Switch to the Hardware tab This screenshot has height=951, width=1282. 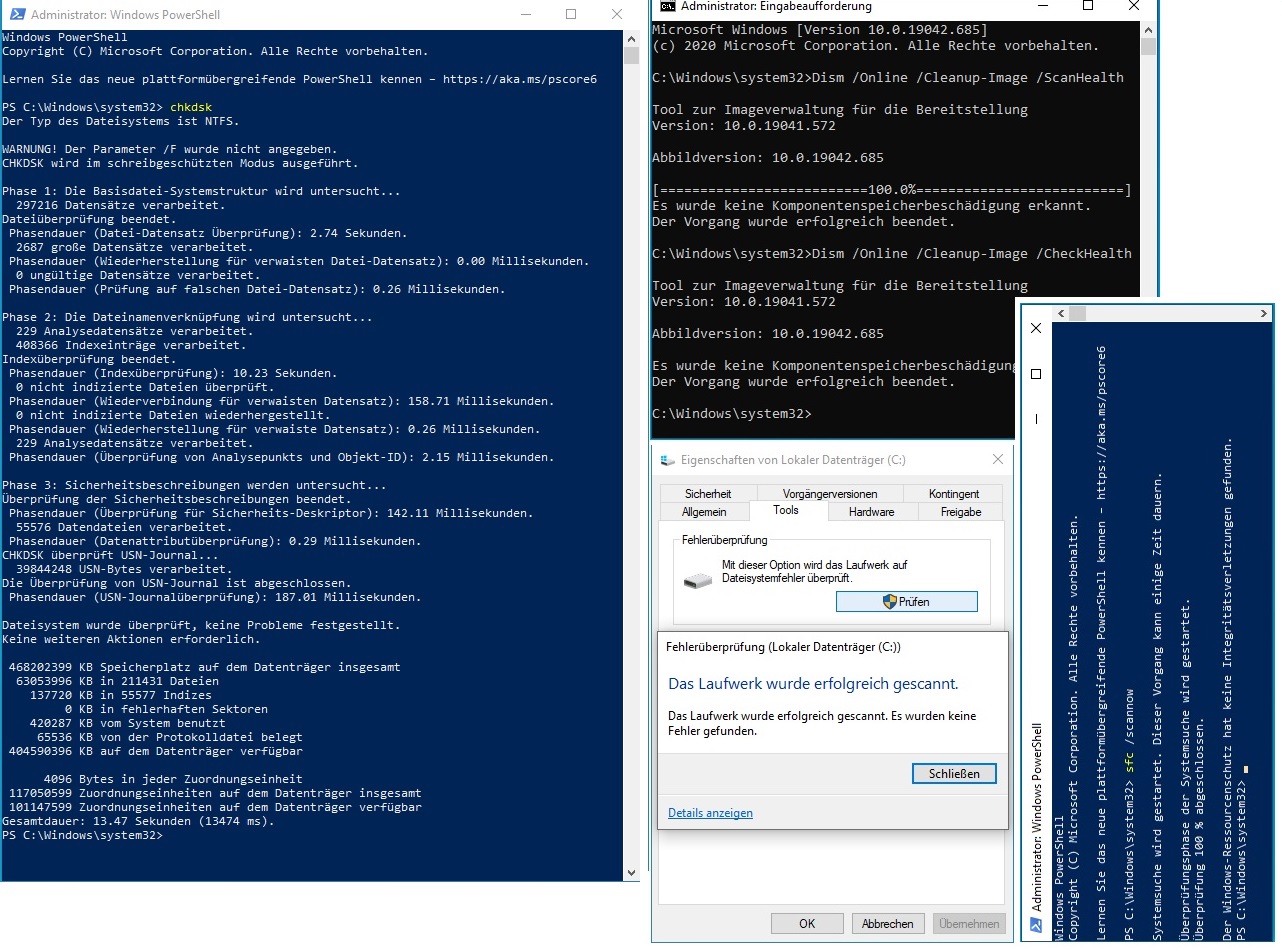click(x=872, y=511)
